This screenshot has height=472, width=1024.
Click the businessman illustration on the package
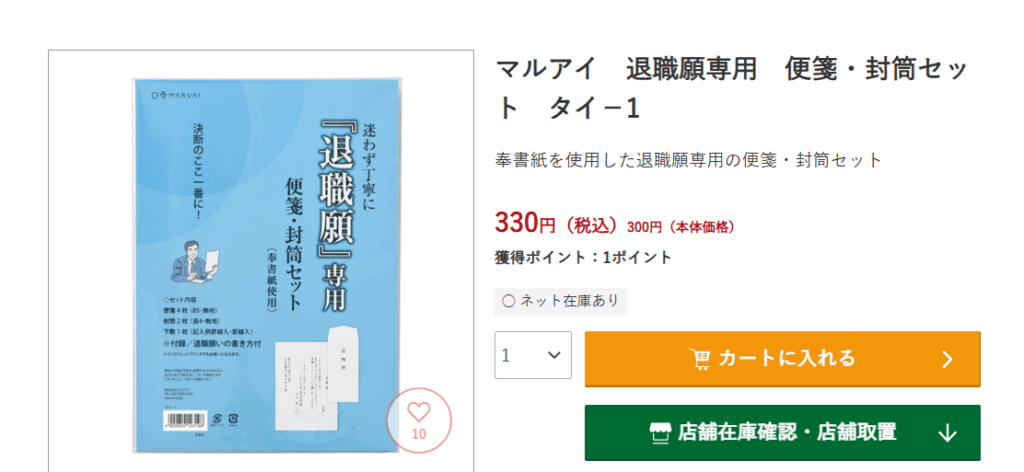tap(194, 262)
